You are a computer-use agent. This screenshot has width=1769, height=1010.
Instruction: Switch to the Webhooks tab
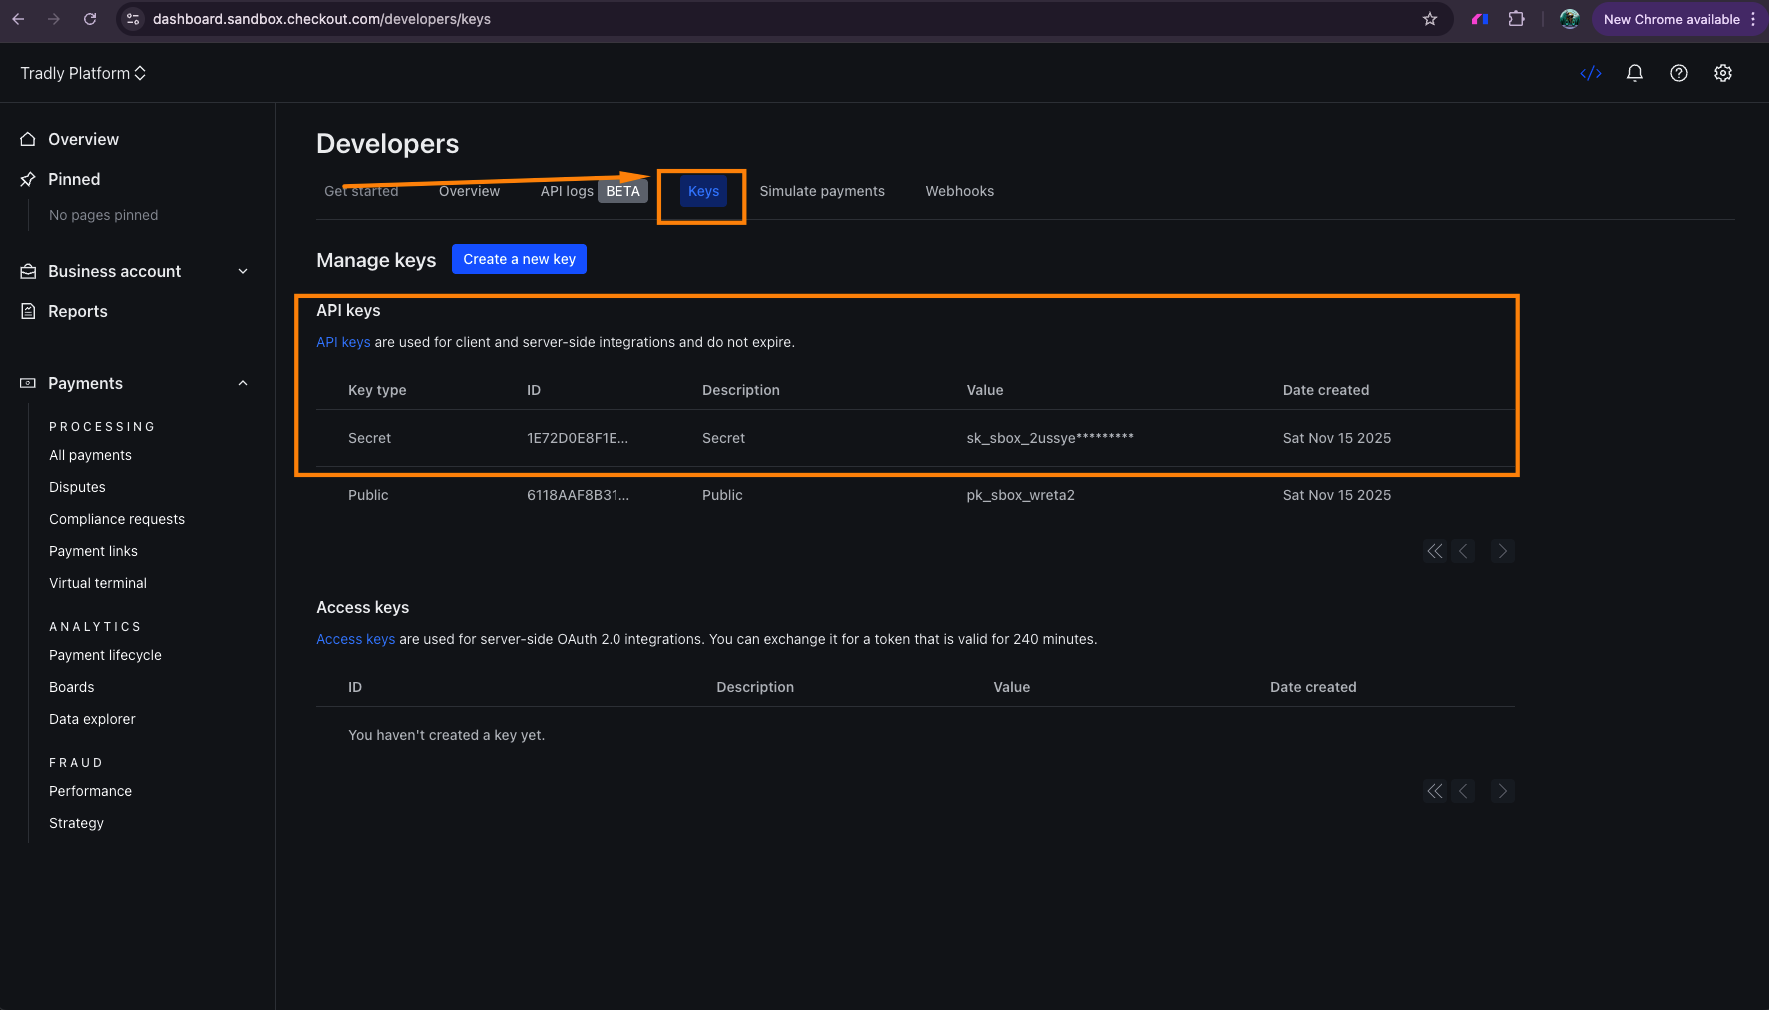(x=959, y=191)
